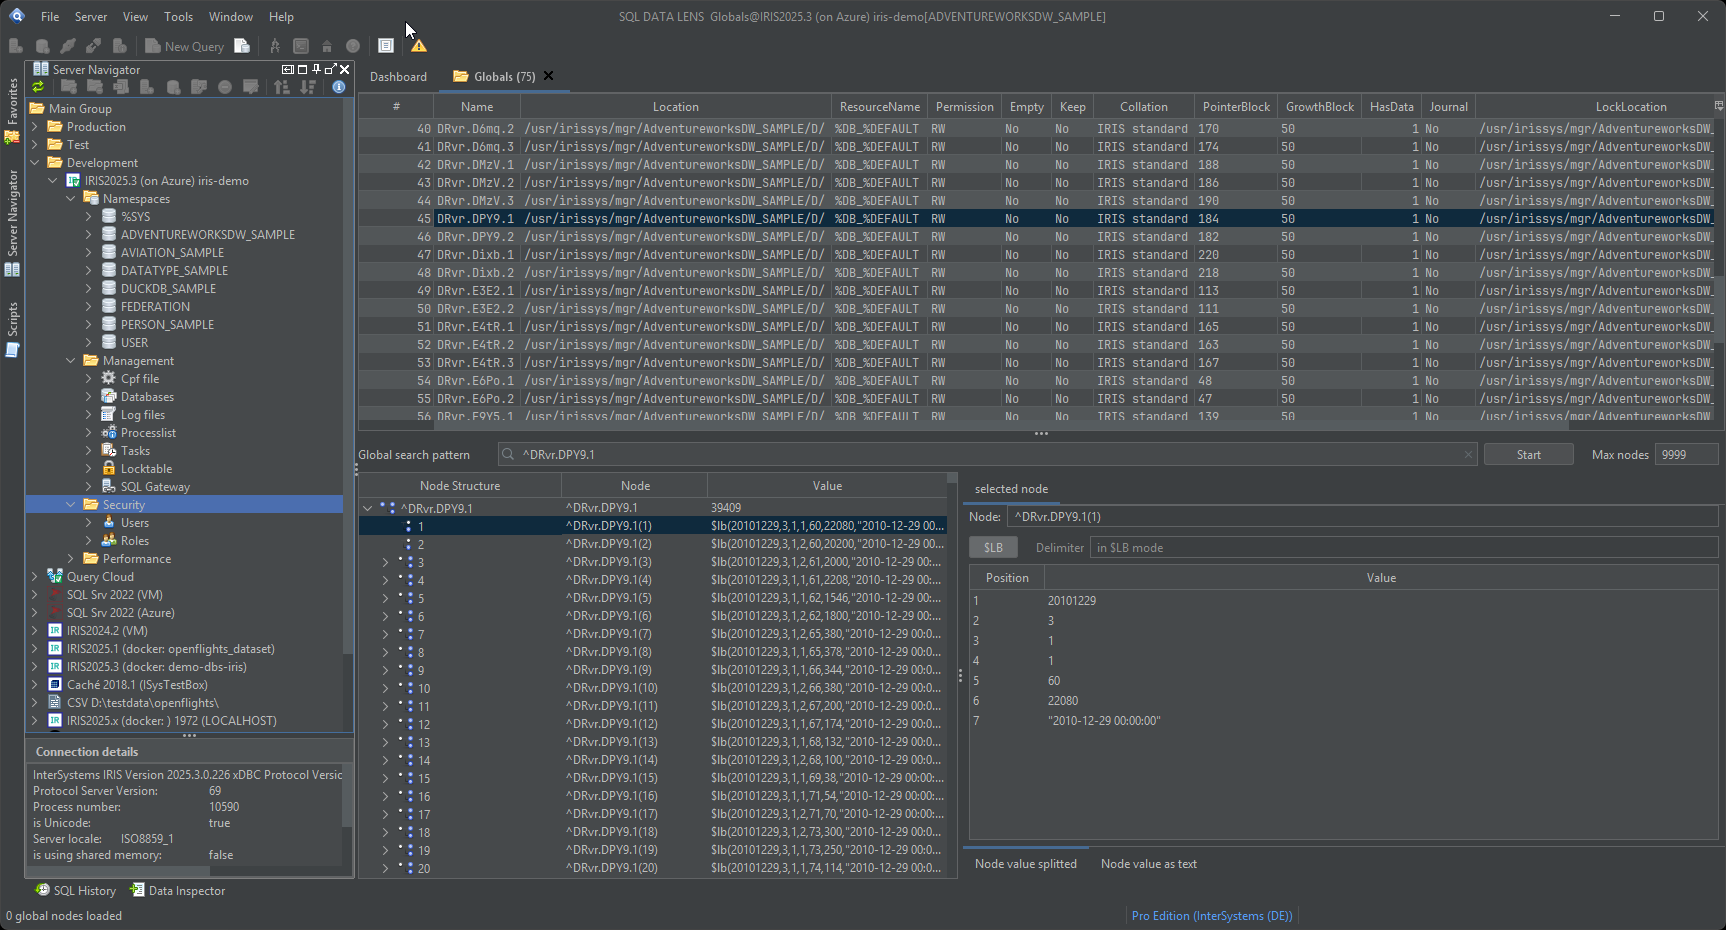
Task: Edit the Max nodes input field
Action: pyautogui.click(x=1686, y=455)
